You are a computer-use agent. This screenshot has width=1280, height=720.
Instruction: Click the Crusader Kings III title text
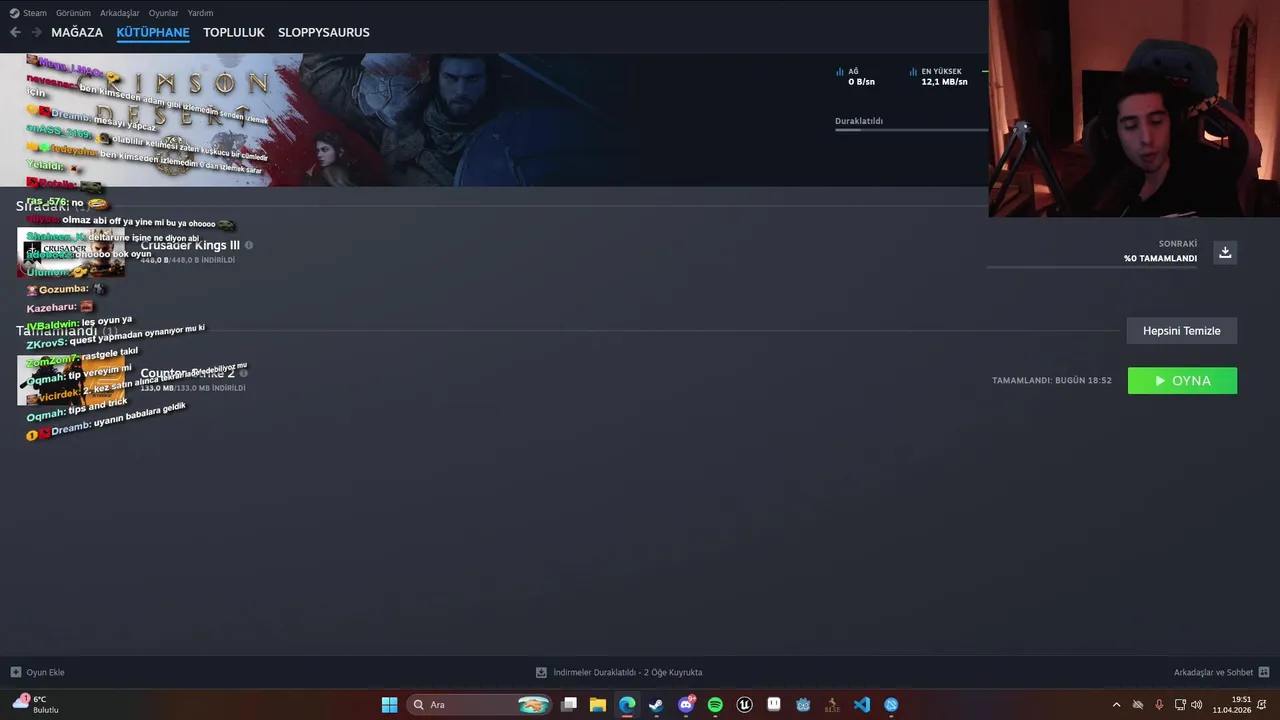pos(190,245)
